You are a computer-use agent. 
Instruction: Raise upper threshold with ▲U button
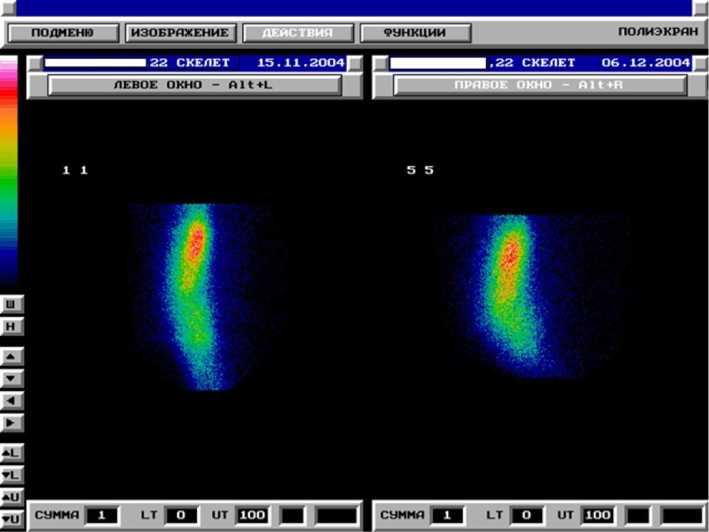[11, 497]
